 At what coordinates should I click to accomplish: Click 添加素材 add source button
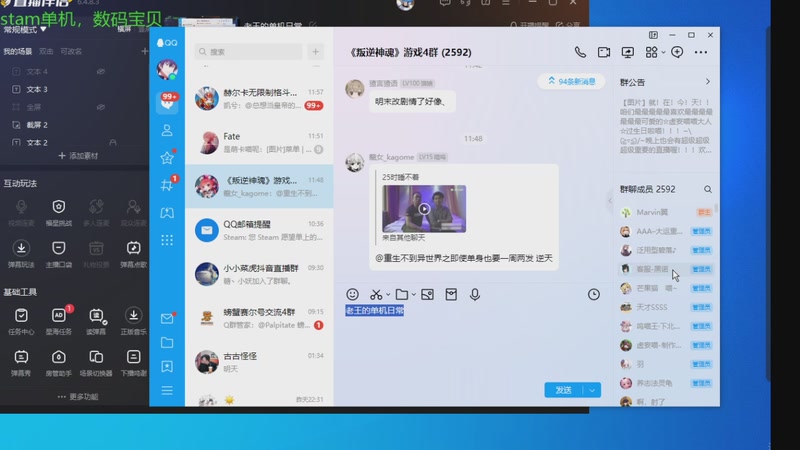point(78,156)
